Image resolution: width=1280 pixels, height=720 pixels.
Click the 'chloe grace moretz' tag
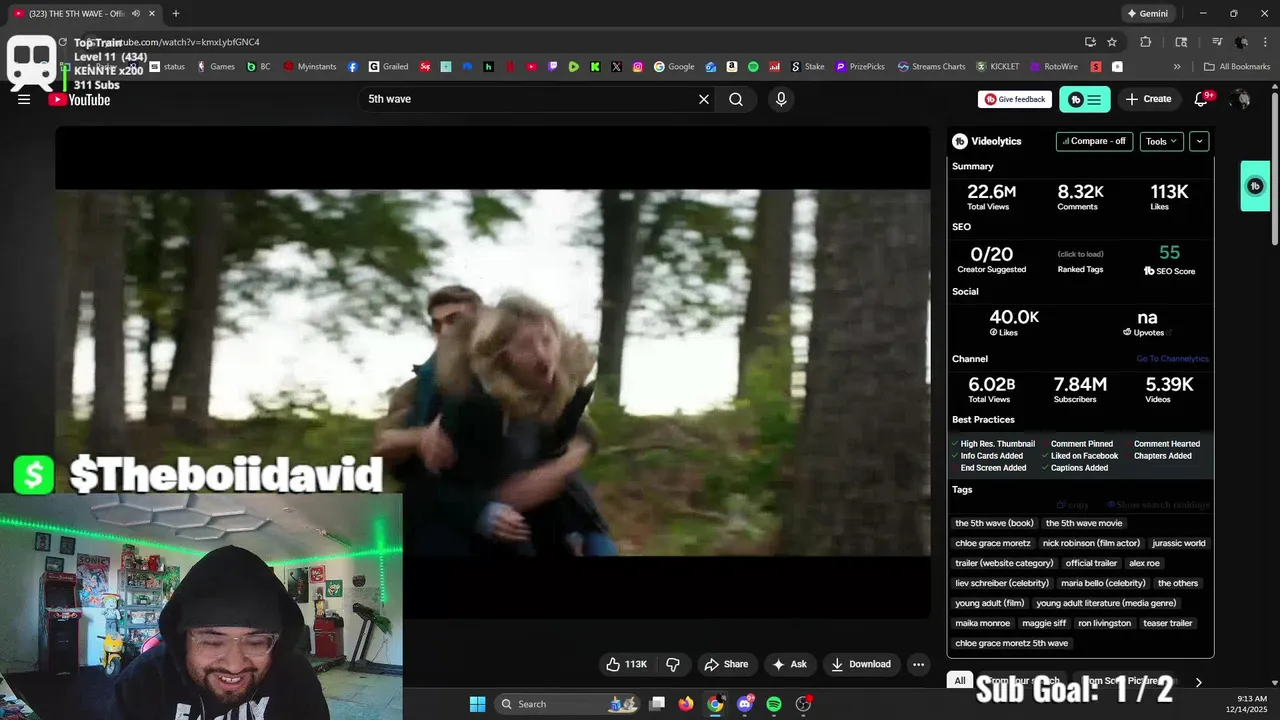click(993, 543)
